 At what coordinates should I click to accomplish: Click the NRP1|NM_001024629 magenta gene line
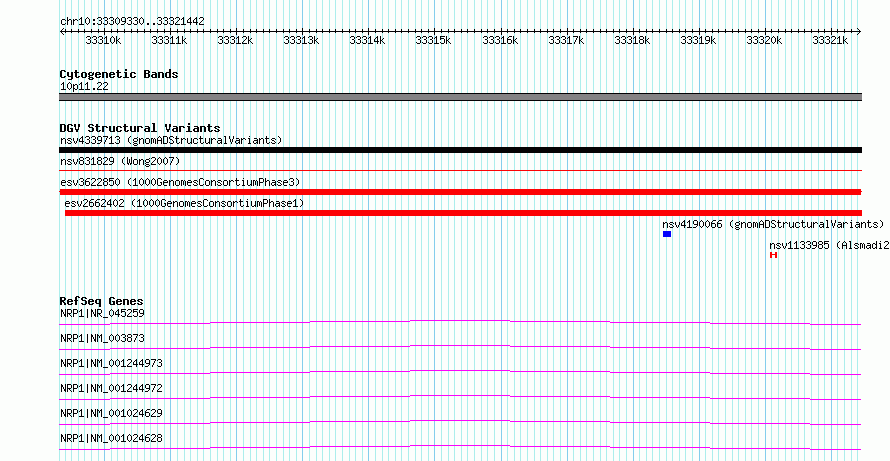pyautogui.click(x=460, y=422)
